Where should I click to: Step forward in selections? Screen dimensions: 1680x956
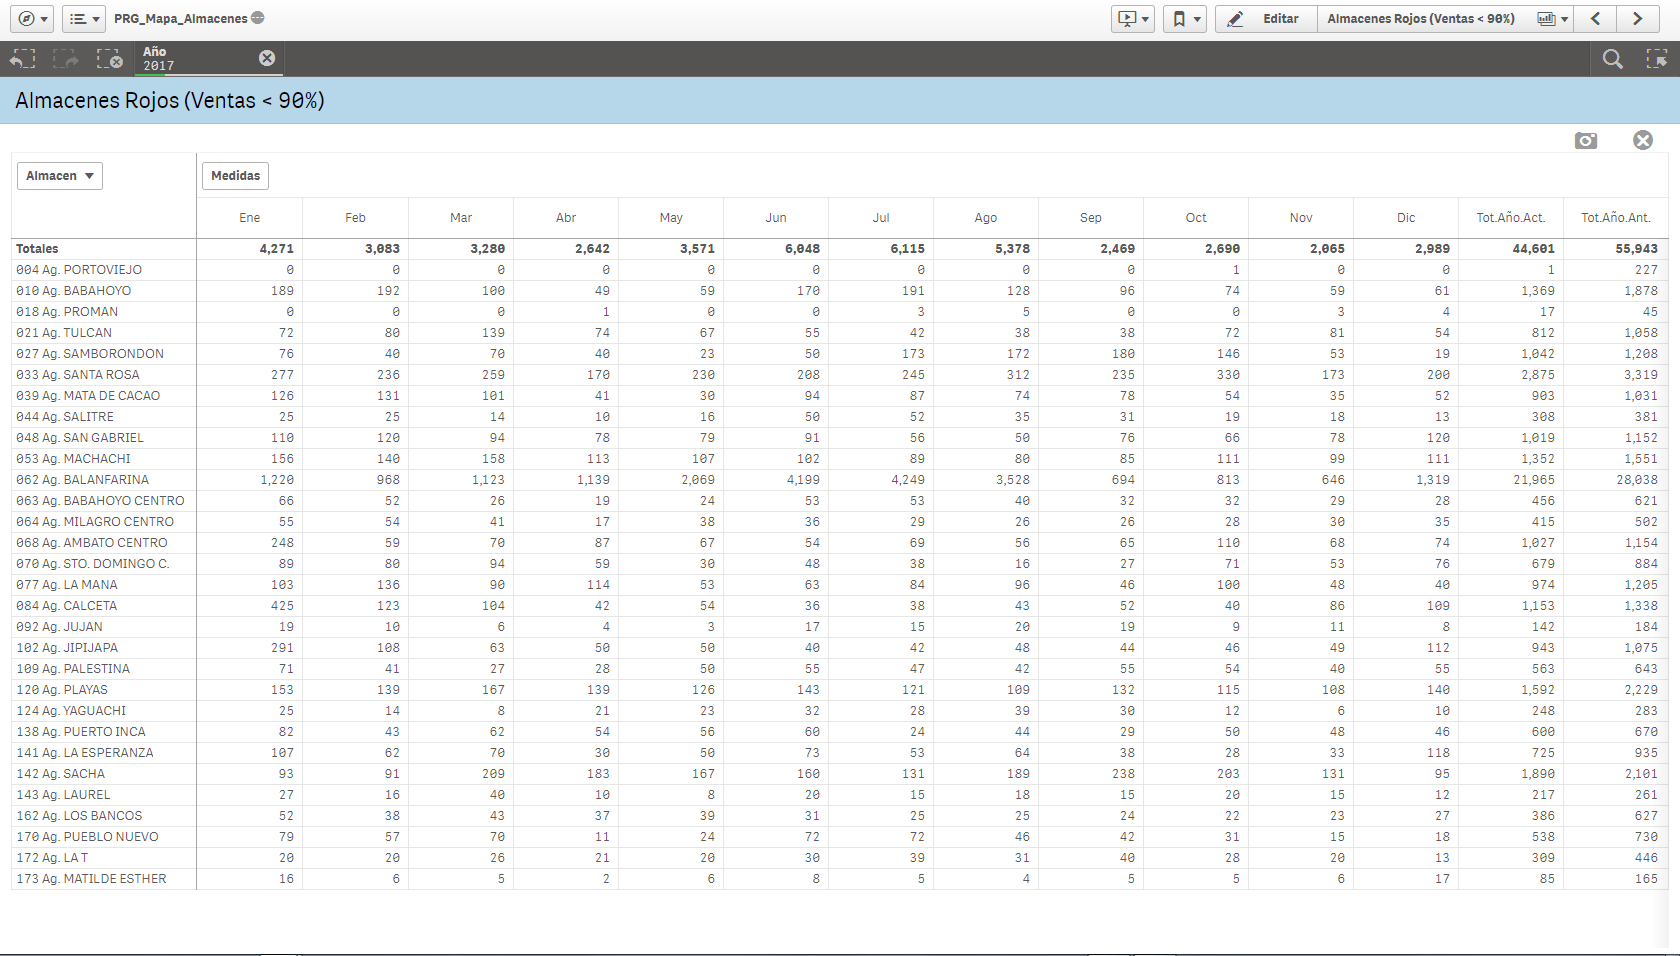point(66,59)
